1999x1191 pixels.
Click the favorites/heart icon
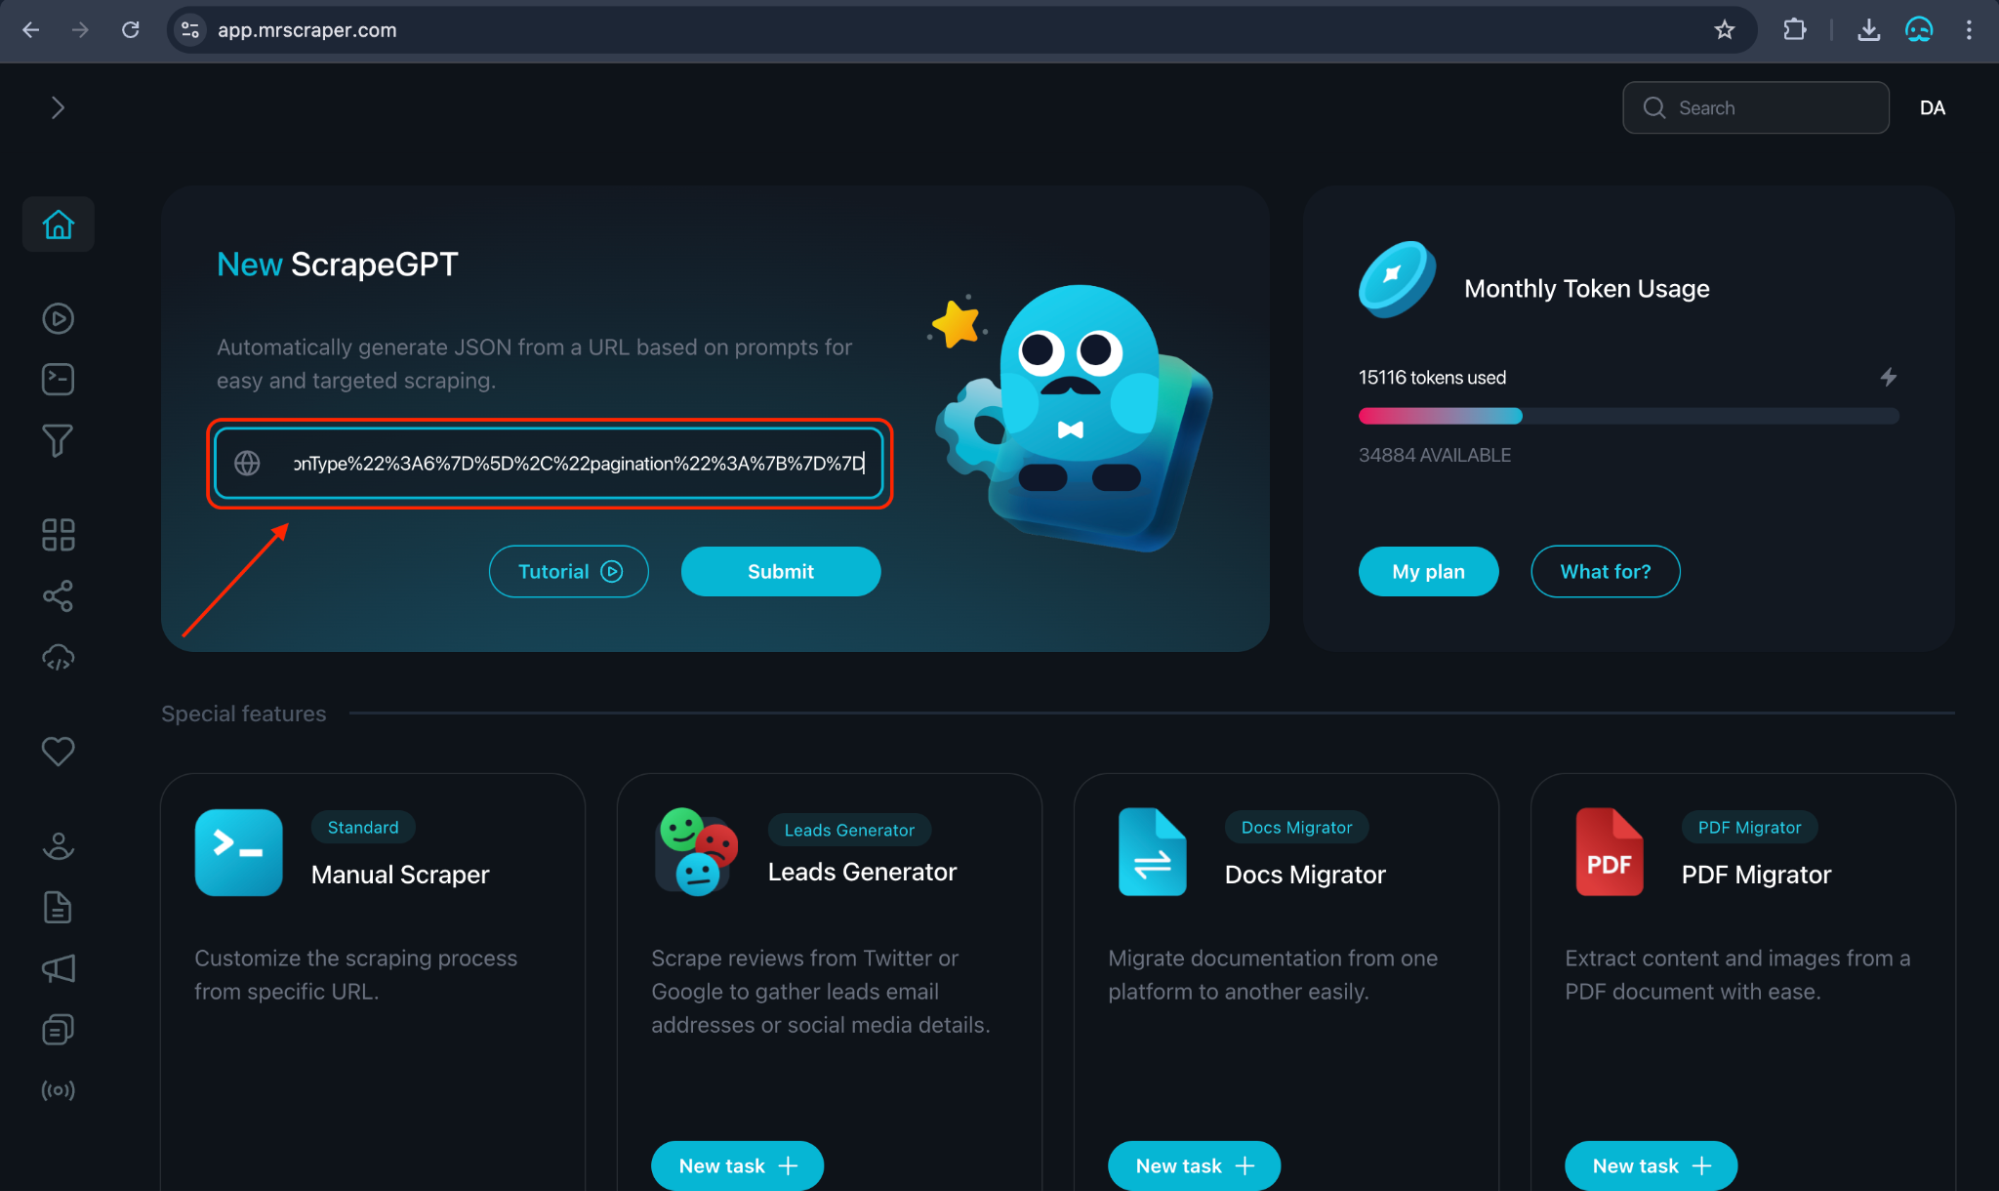(x=57, y=751)
